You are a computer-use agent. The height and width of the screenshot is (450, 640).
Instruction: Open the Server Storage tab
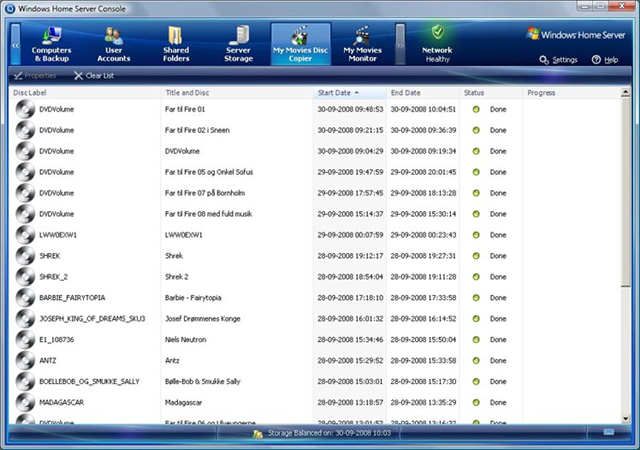238,45
